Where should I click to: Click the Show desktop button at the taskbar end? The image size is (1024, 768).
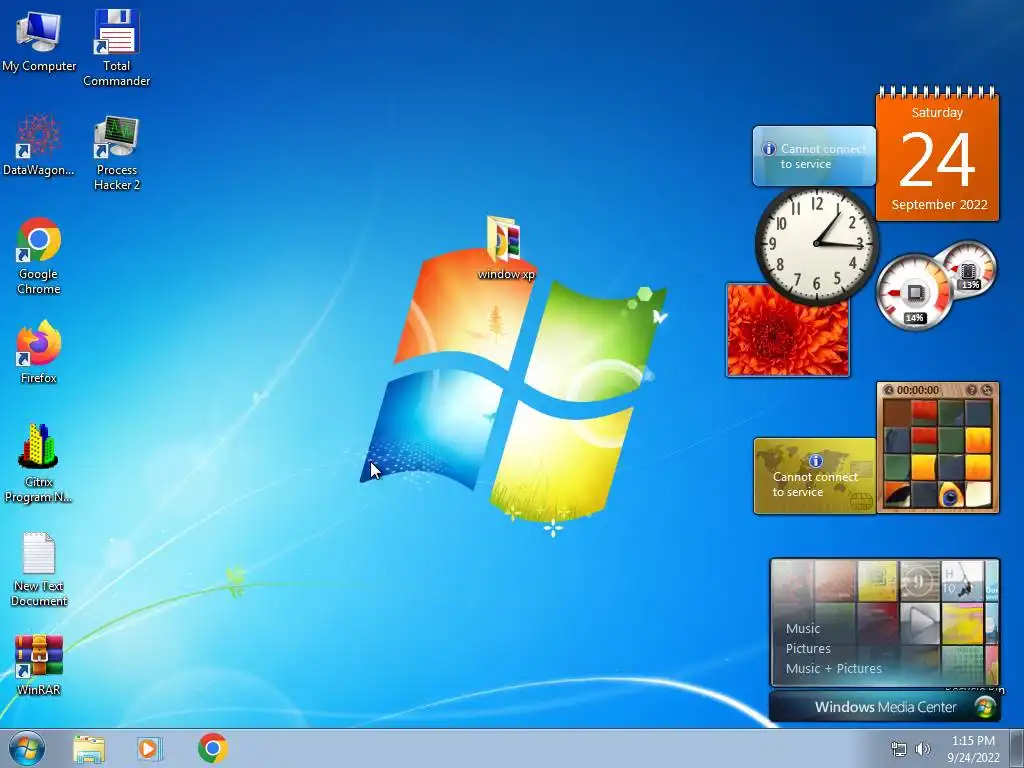pos(1016,748)
